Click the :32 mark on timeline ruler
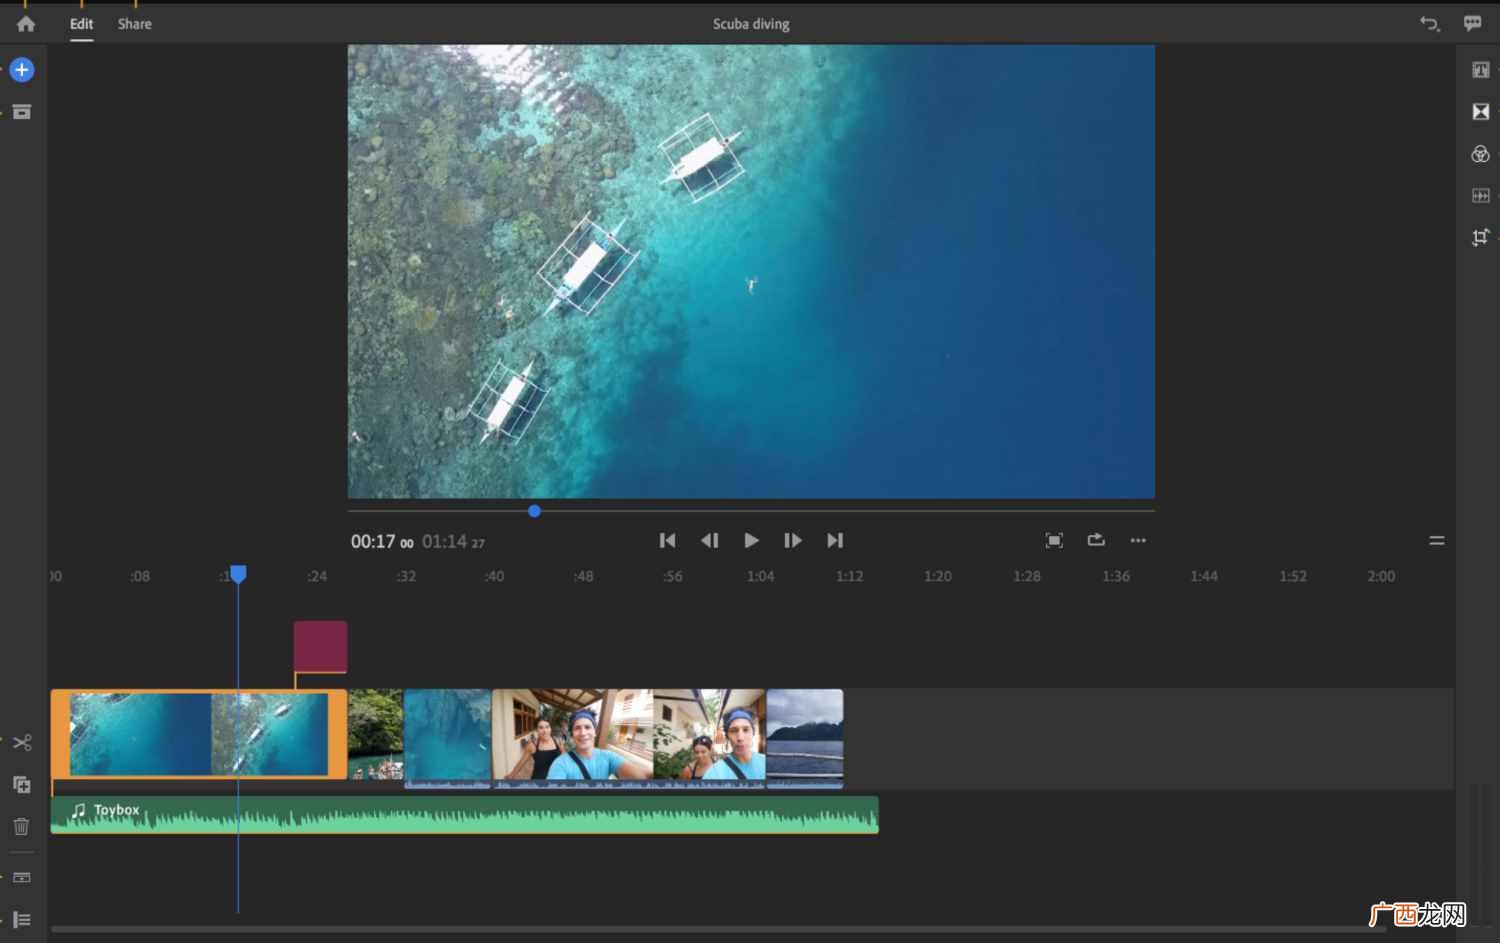This screenshot has width=1500, height=943. pos(406,576)
